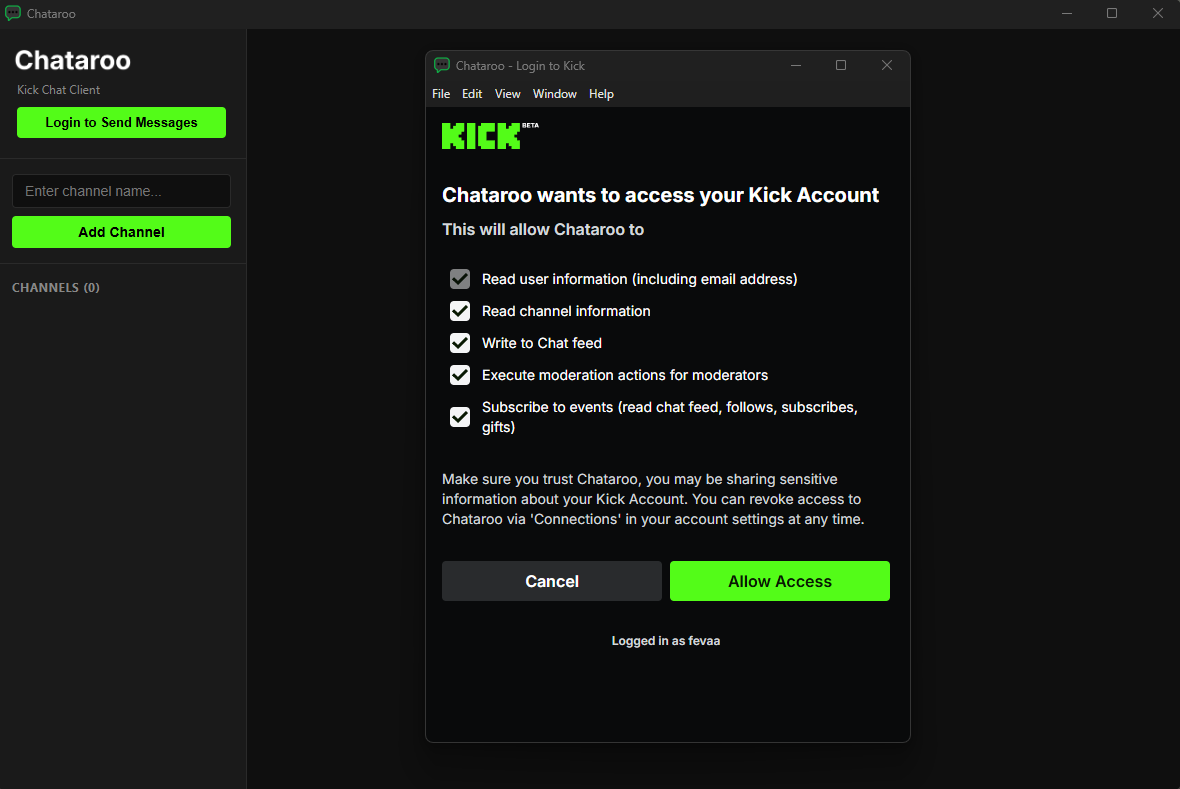The width and height of the screenshot is (1180, 789).
Task: Click Allow Access to grant permissions
Action: point(779,581)
